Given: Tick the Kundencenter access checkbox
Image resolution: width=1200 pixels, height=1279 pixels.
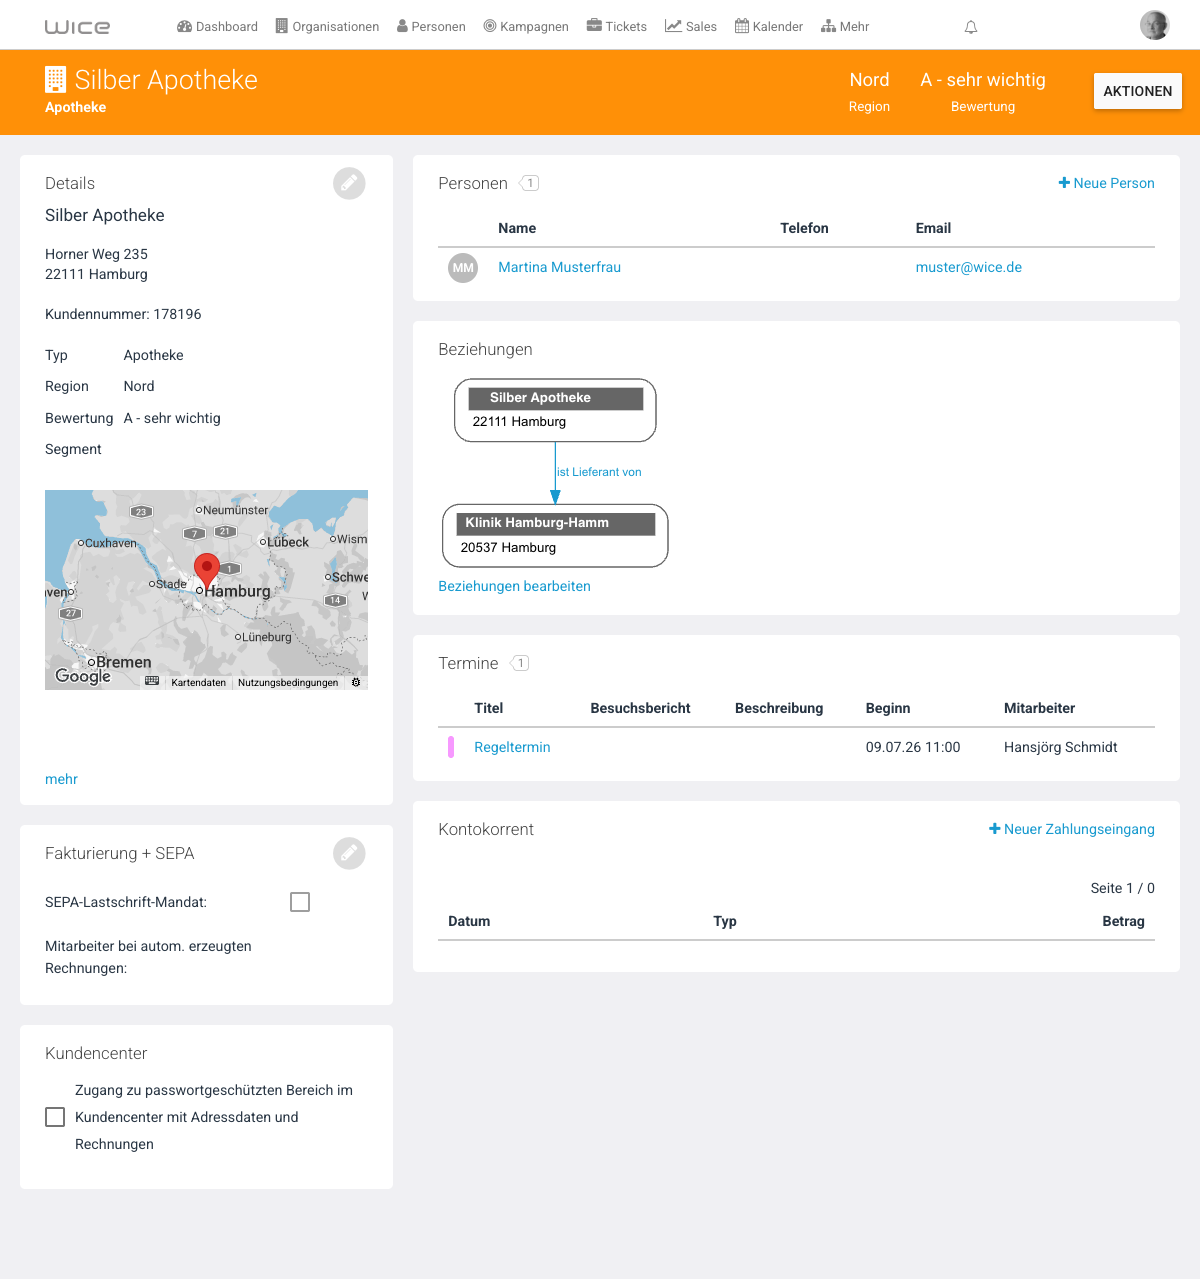Looking at the screenshot, I should click(x=55, y=1117).
